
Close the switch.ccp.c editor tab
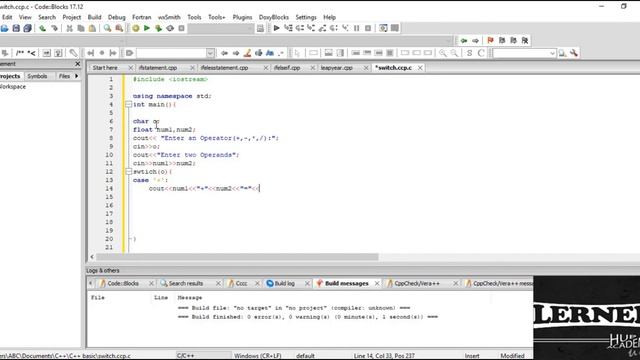coord(420,68)
